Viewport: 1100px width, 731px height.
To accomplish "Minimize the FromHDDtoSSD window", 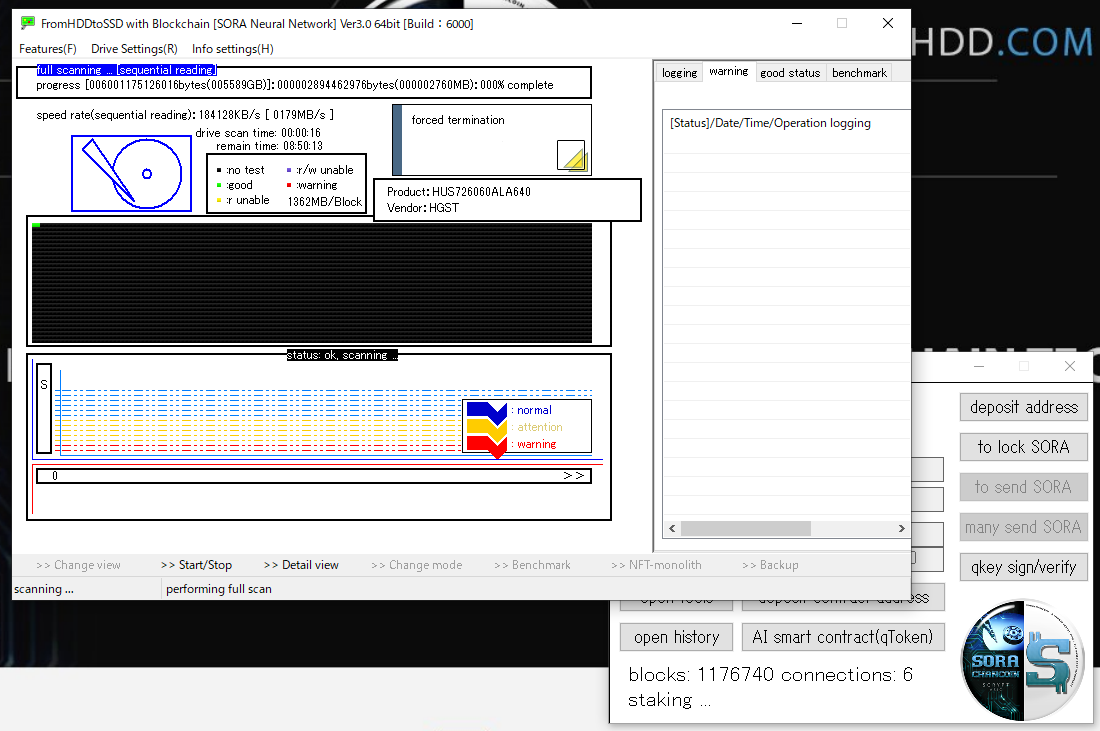I will (797, 23).
